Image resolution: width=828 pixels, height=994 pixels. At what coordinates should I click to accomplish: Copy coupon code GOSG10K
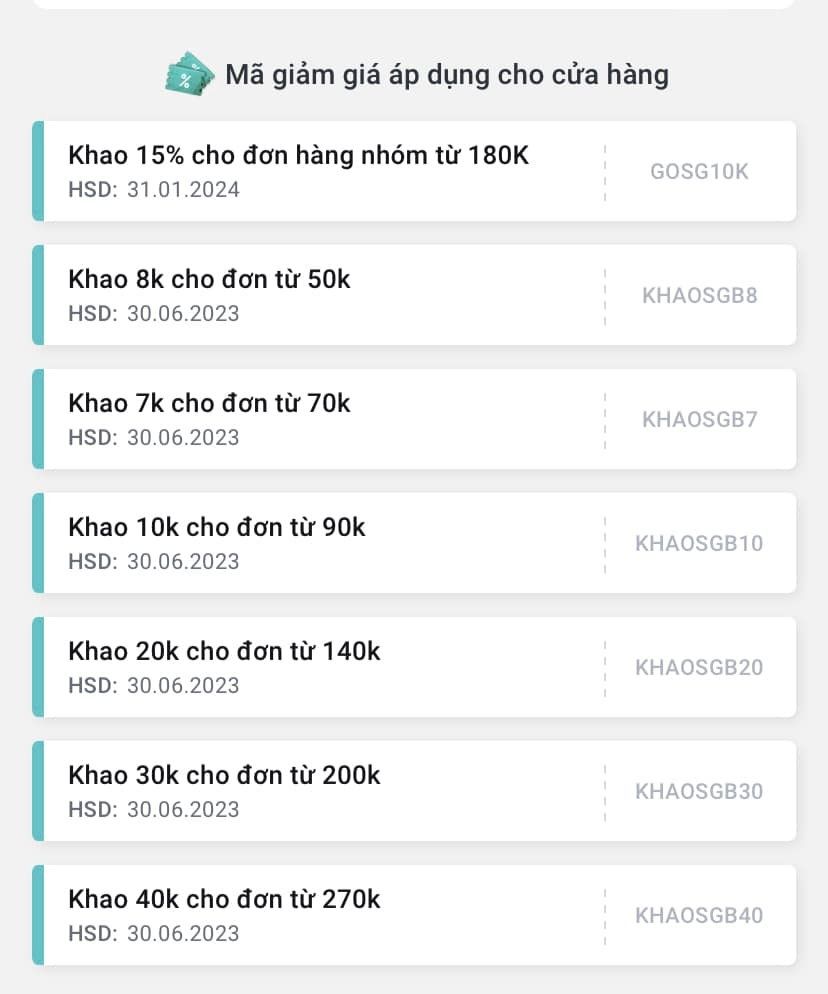click(699, 171)
